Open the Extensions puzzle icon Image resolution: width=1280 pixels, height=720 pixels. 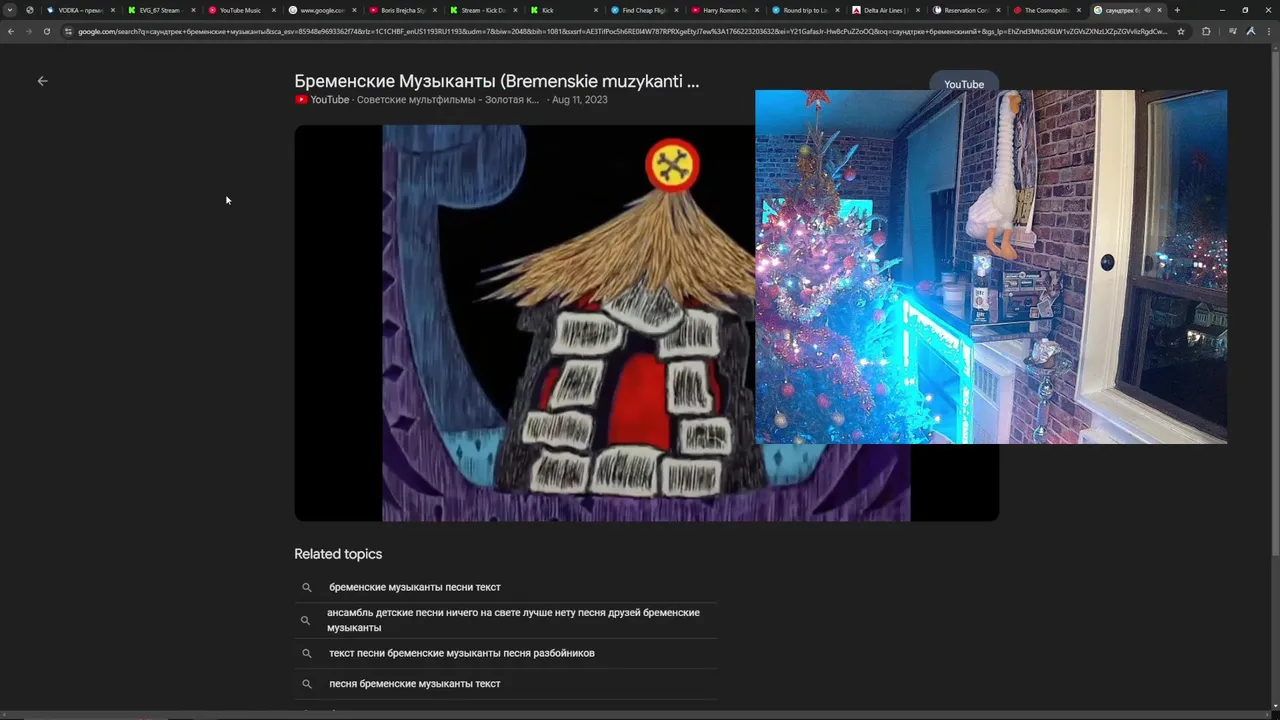click(x=1206, y=31)
